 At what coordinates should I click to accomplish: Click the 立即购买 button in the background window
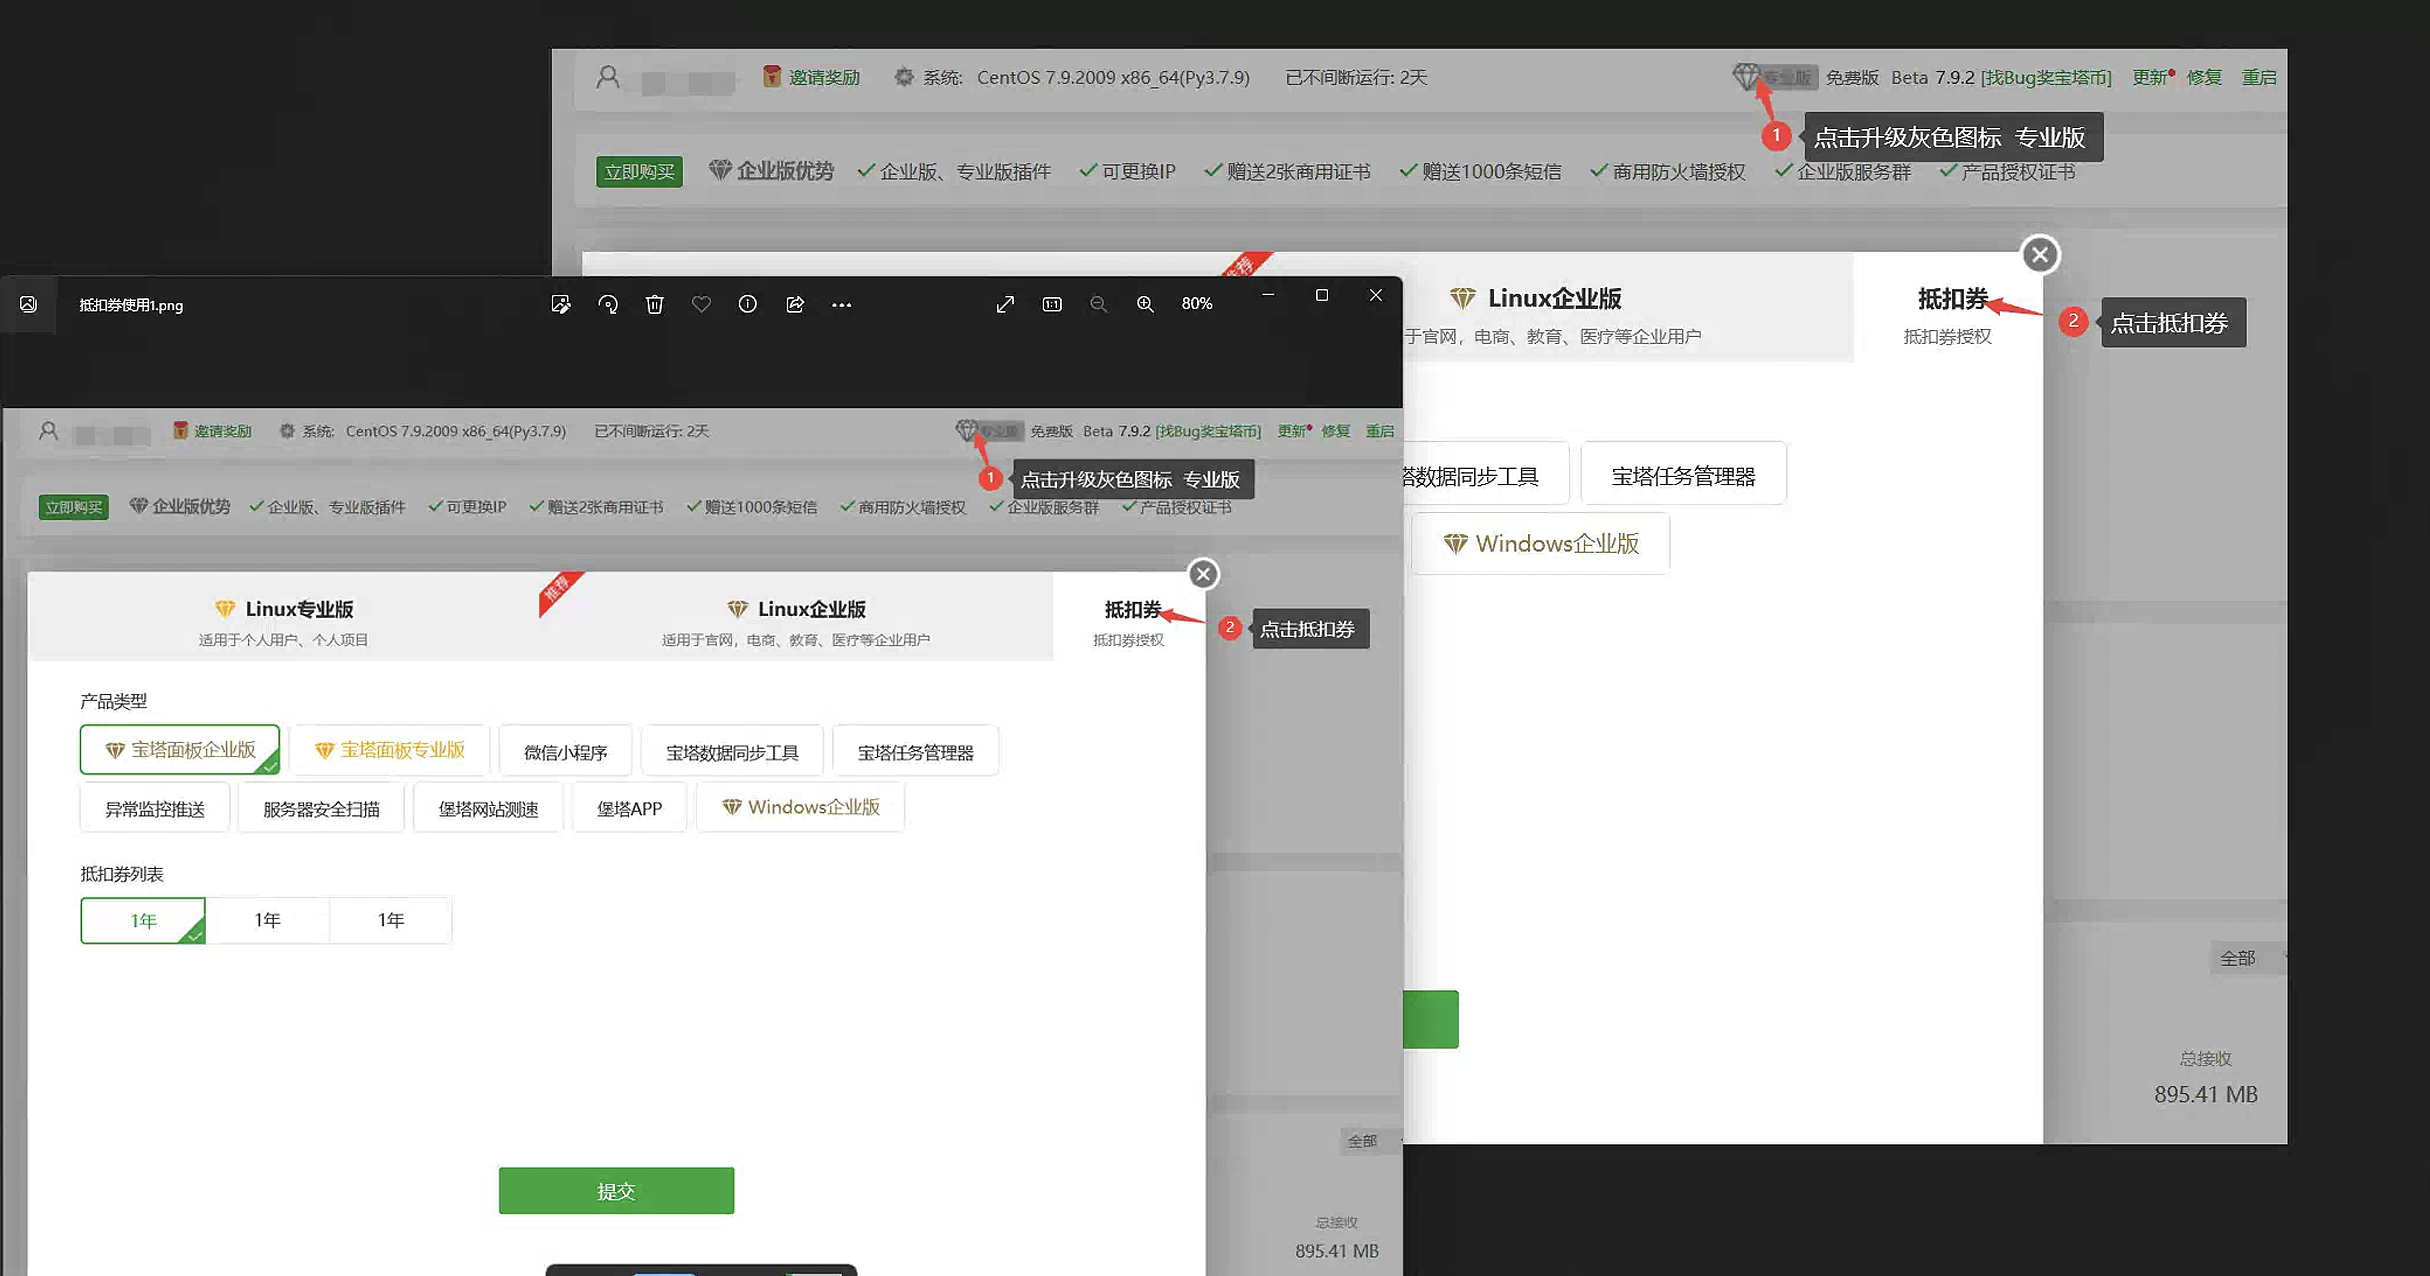pos(639,172)
